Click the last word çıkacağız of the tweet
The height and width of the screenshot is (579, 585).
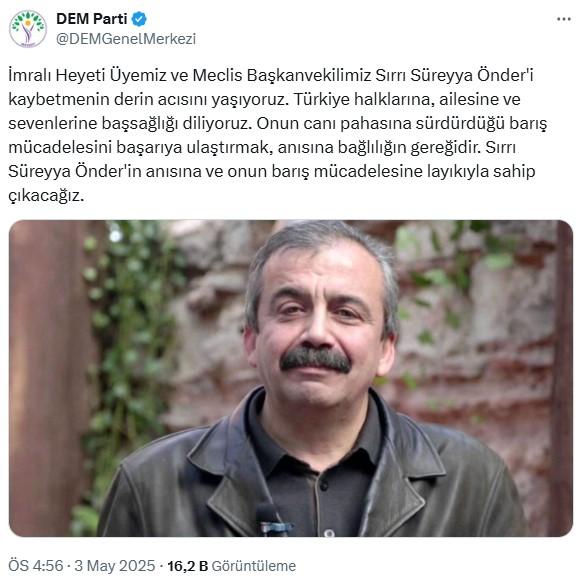(46, 196)
